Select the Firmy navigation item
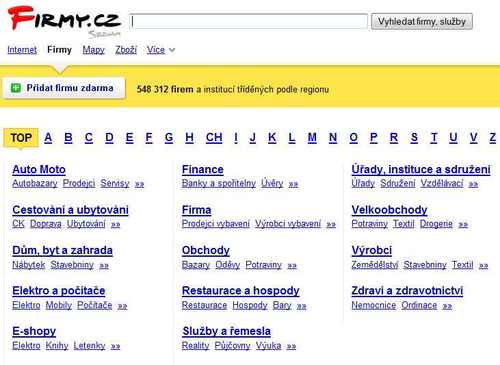 point(59,50)
